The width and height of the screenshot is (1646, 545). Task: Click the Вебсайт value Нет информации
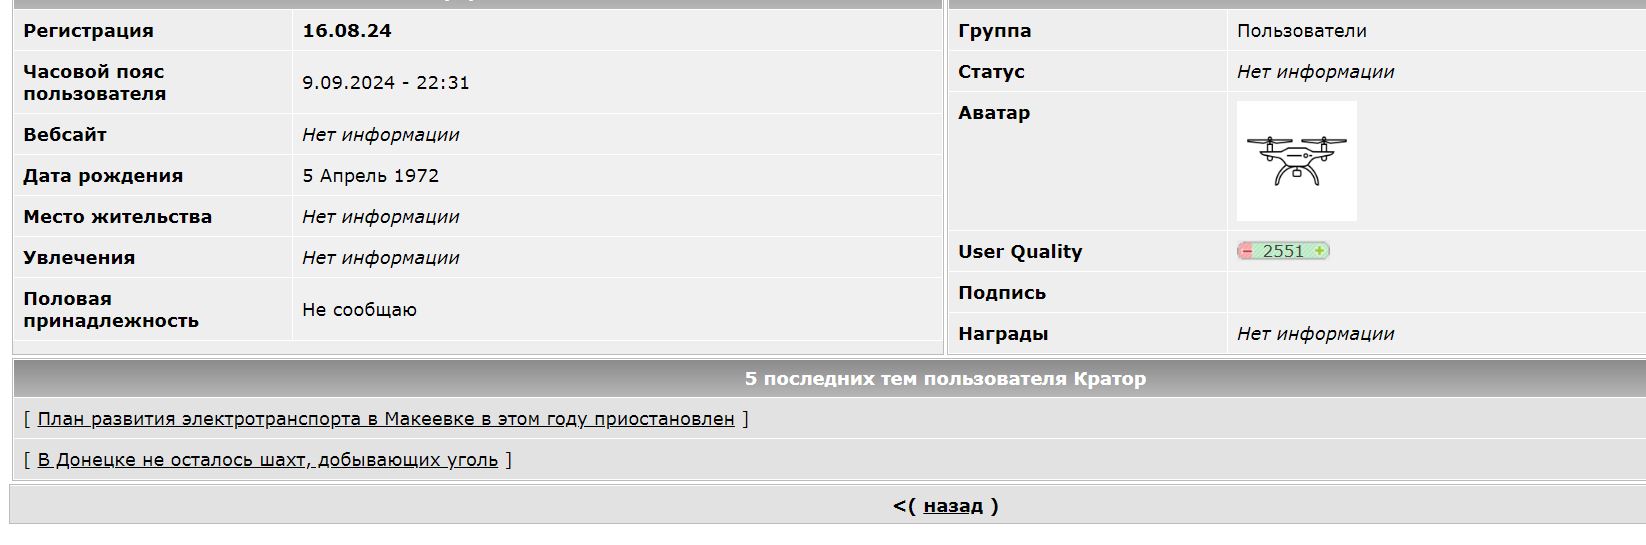pyautogui.click(x=381, y=135)
